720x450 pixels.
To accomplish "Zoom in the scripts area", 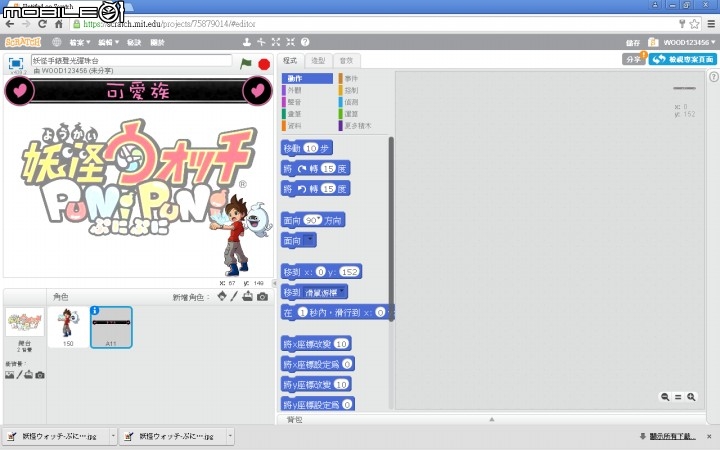I will pos(691,397).
